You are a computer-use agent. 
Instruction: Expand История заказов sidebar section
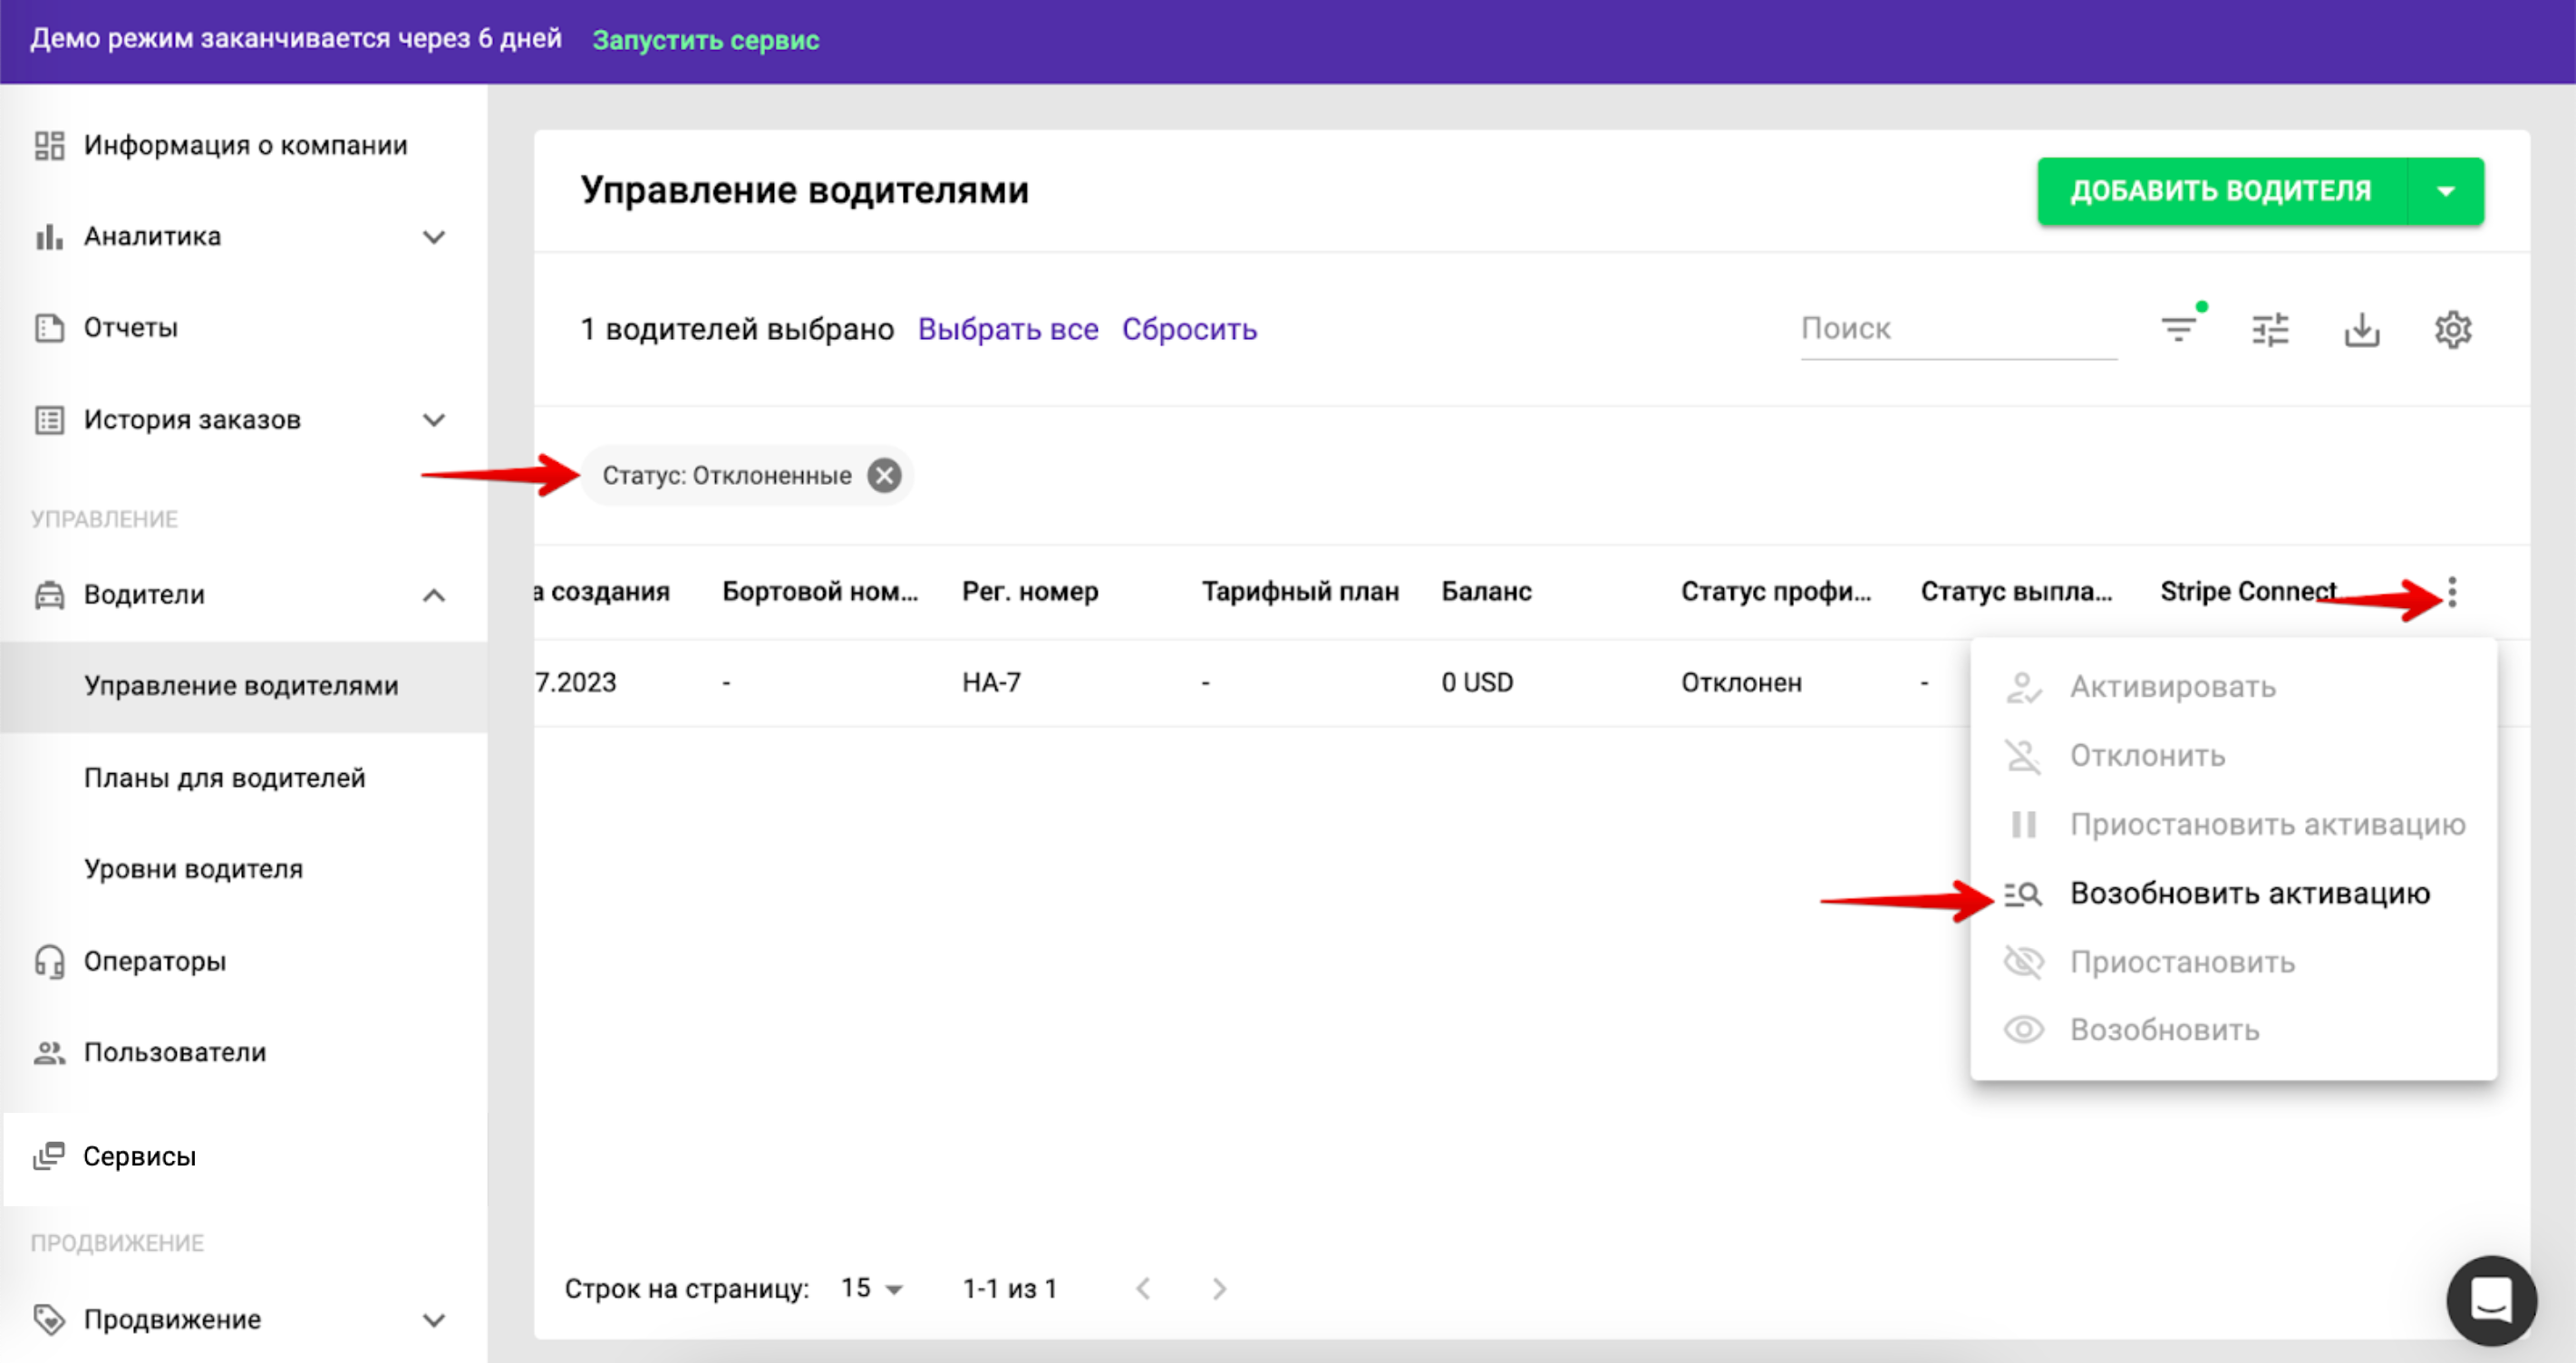click(433, 420)
